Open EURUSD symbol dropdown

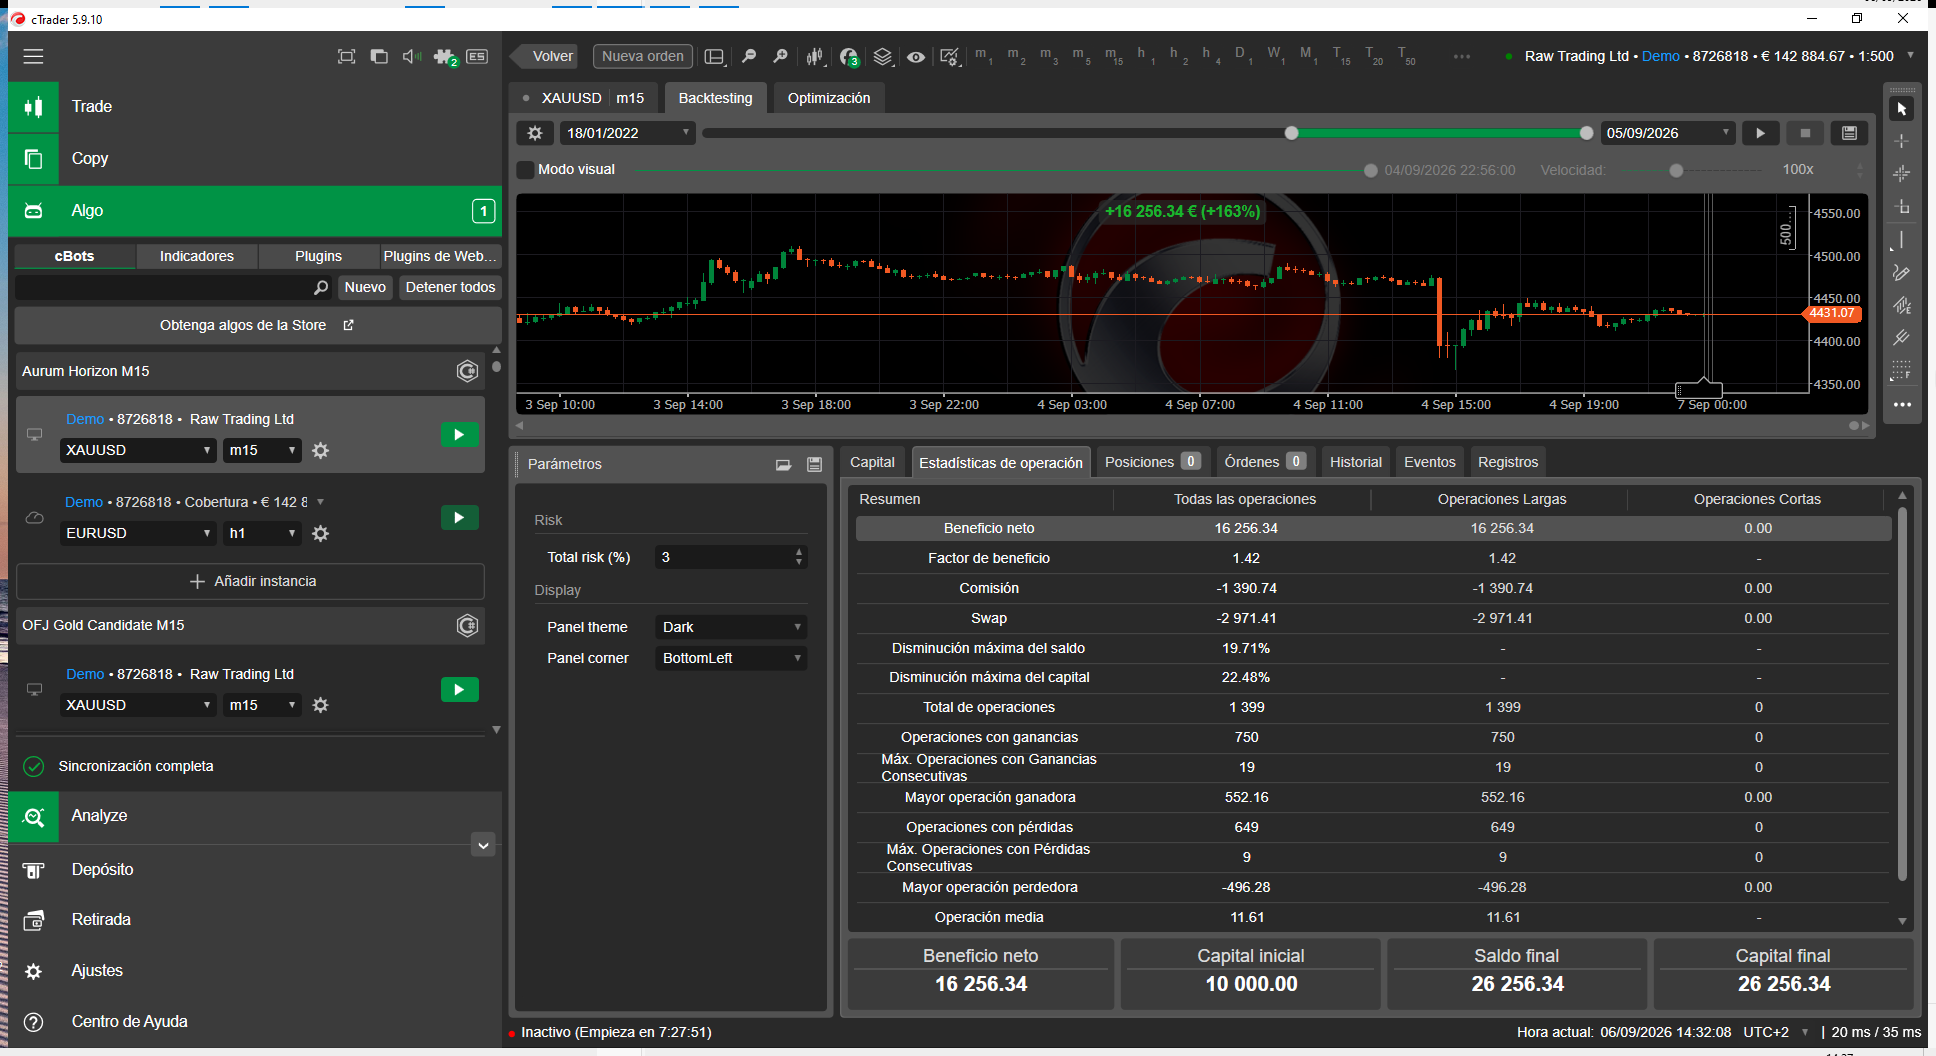click(x=138, y=534)
